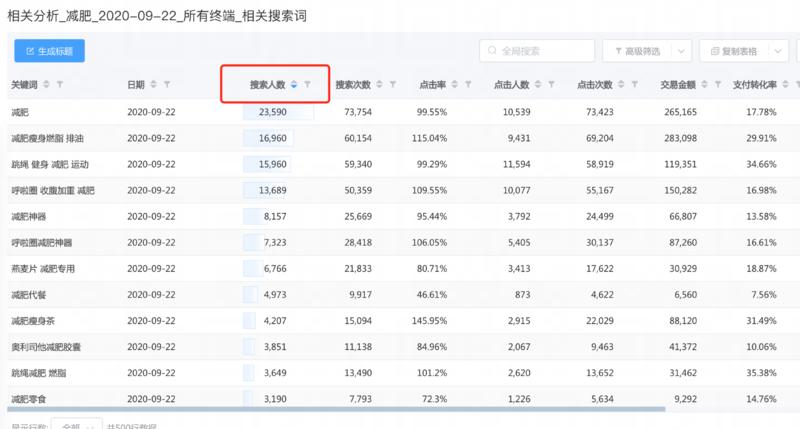Sort by 日期 column arrows
The image size is (800, 429).
click(x=154, y=84)
